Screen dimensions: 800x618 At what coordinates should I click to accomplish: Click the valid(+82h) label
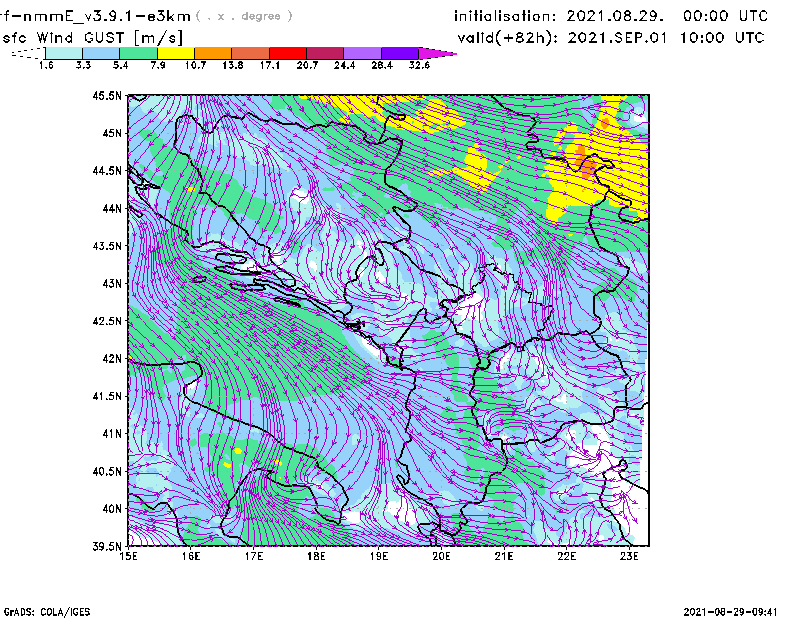(508, 38)
